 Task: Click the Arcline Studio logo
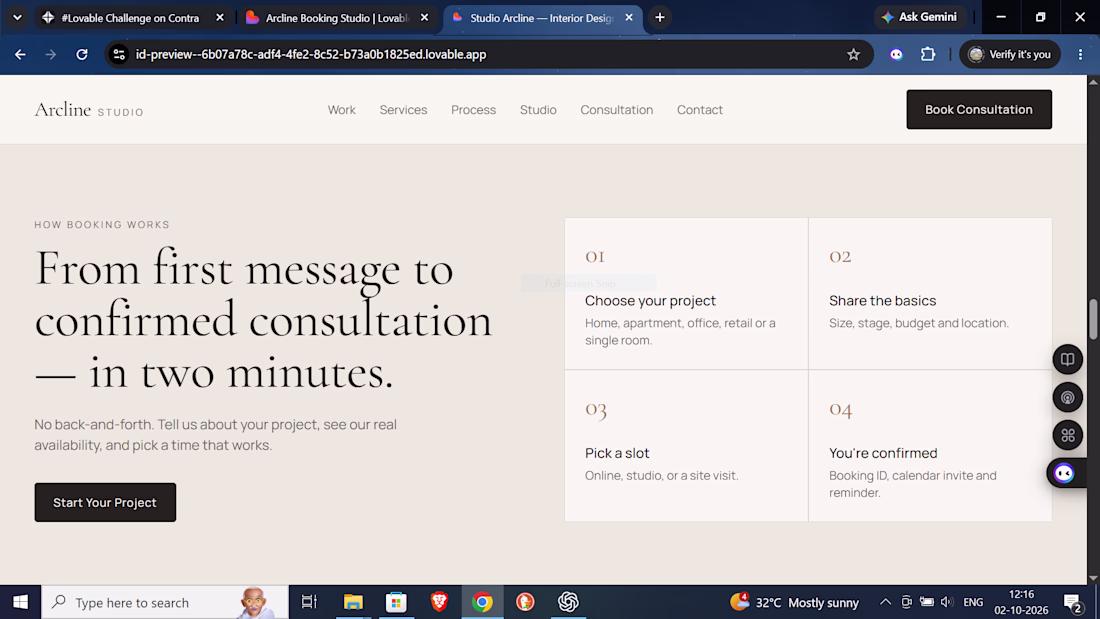coord(89,110)
